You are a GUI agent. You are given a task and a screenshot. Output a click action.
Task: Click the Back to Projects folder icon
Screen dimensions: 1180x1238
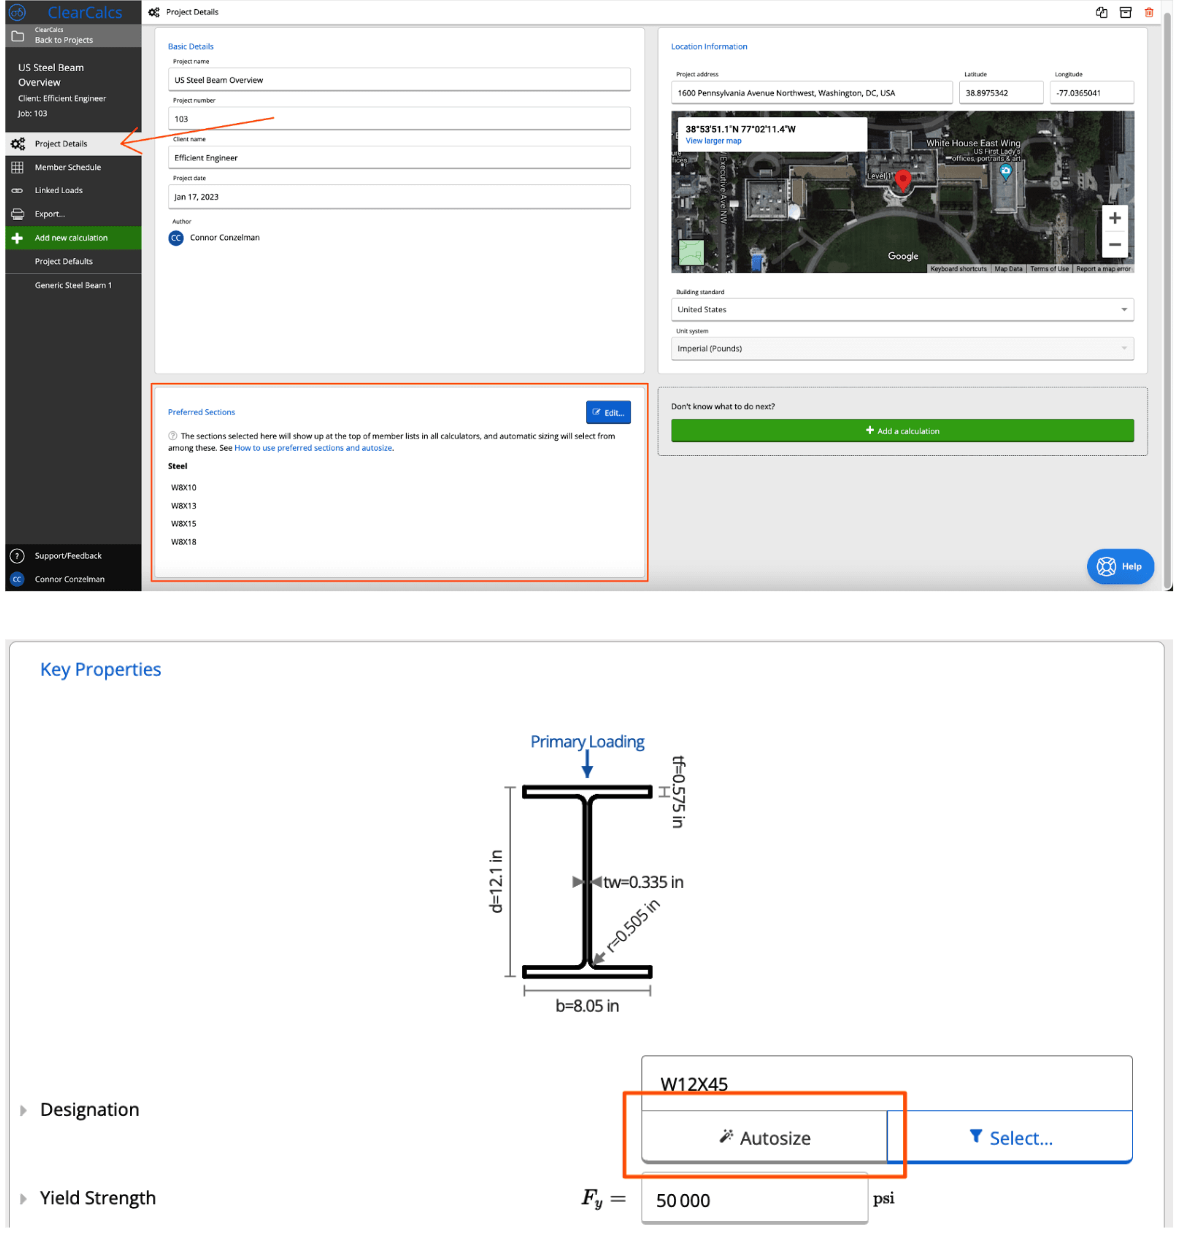(17, 36)
